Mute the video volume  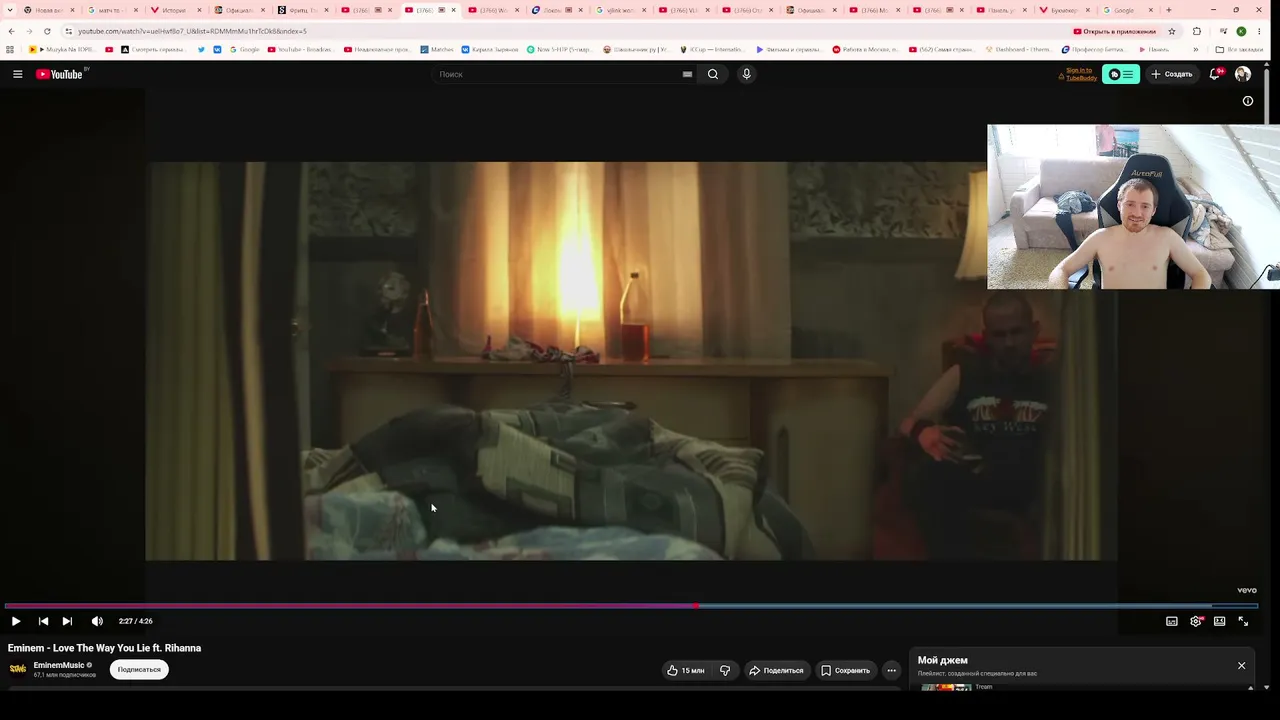pos(97,621)
